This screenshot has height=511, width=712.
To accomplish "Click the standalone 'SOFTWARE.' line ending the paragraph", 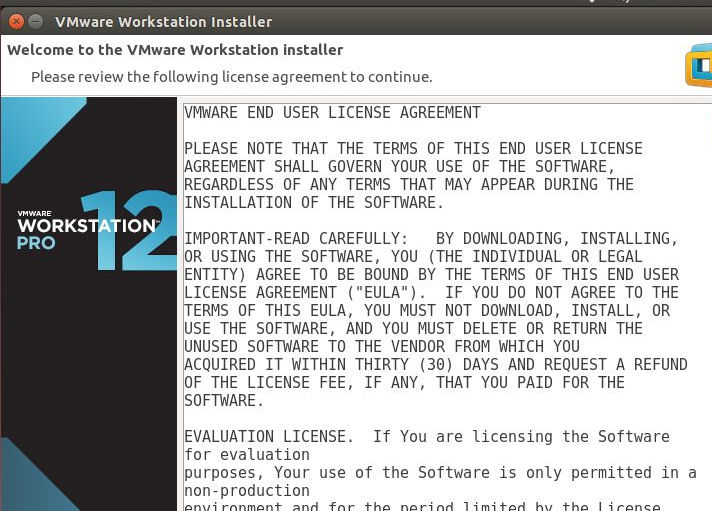I will [x=224, y=401].
